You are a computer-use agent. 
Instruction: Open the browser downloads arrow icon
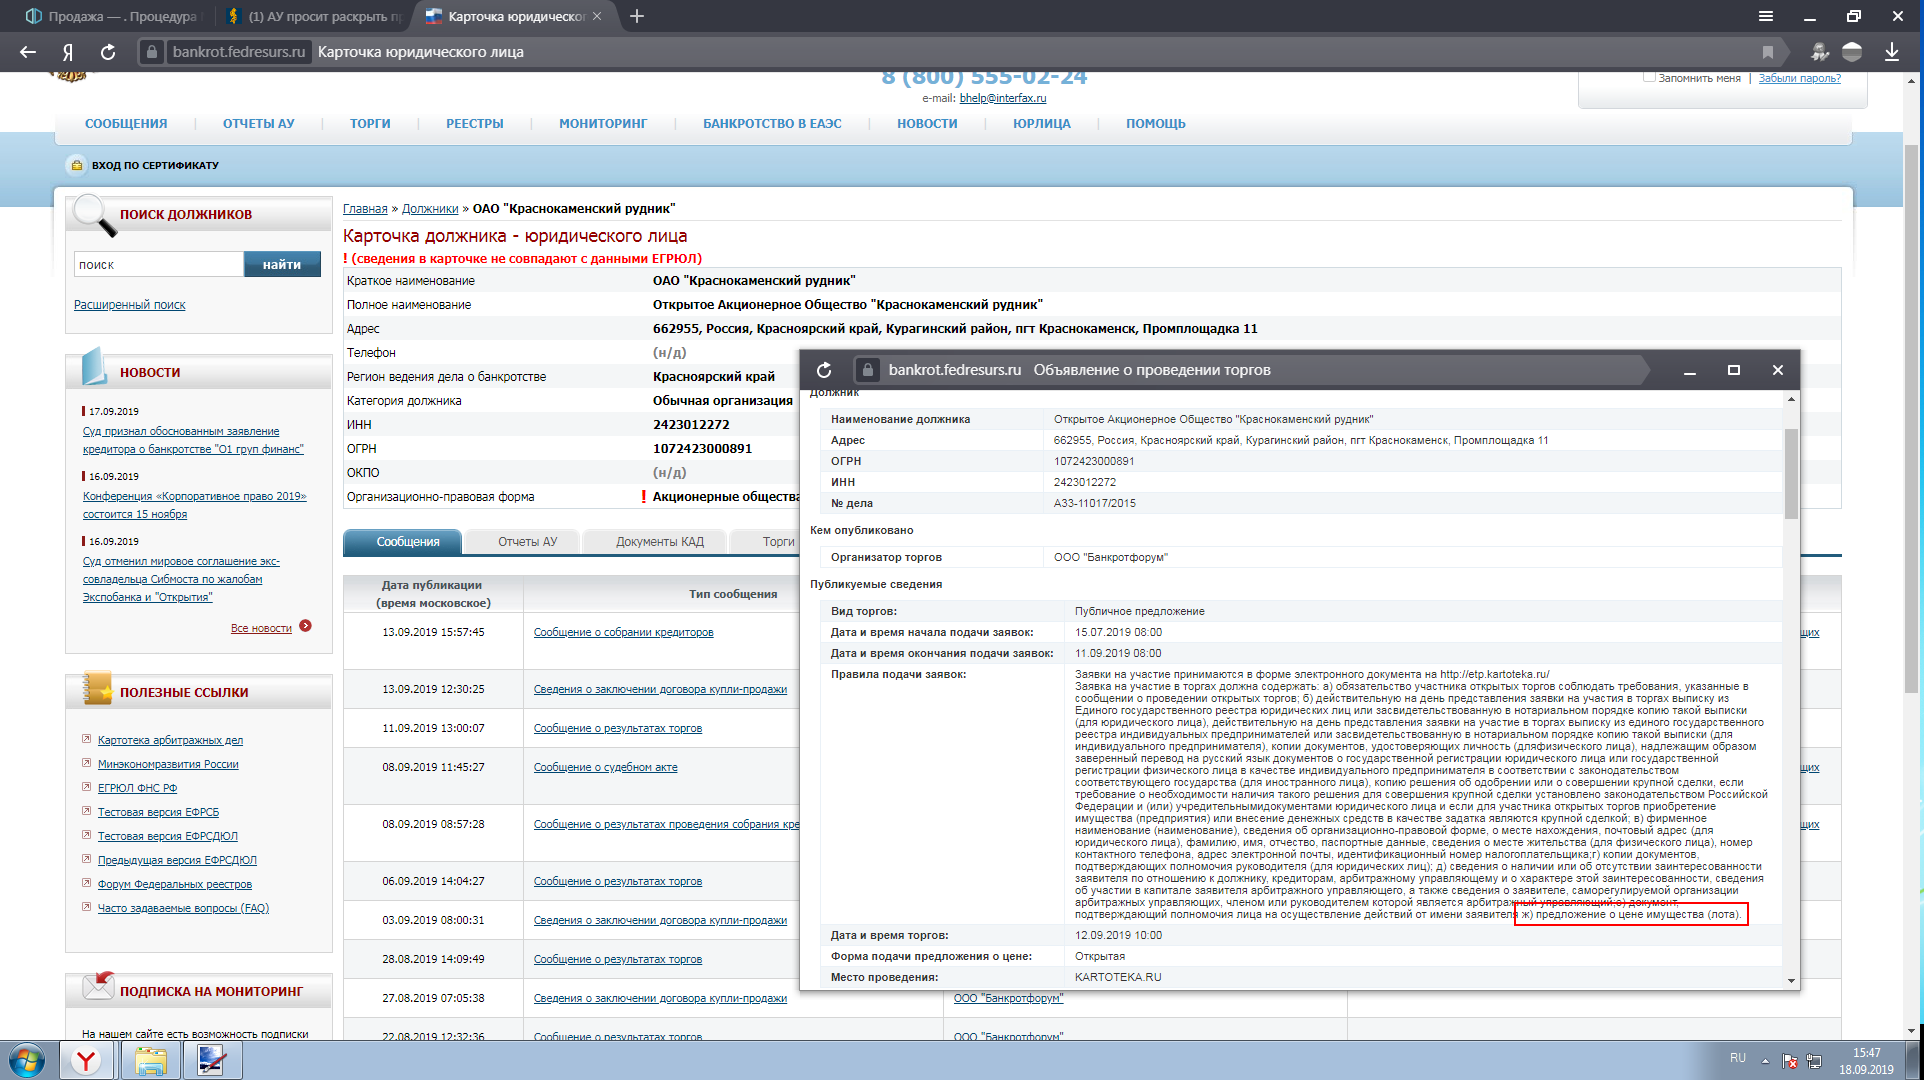point(1891,52)
